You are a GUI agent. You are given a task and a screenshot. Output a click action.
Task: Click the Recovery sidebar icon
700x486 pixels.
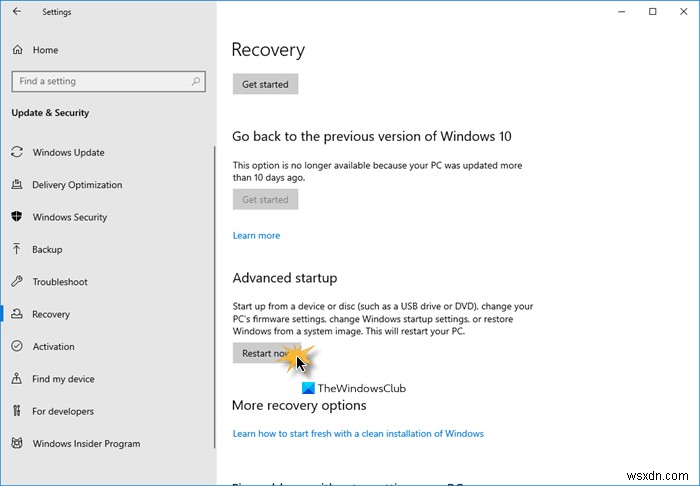pos(17,314)
